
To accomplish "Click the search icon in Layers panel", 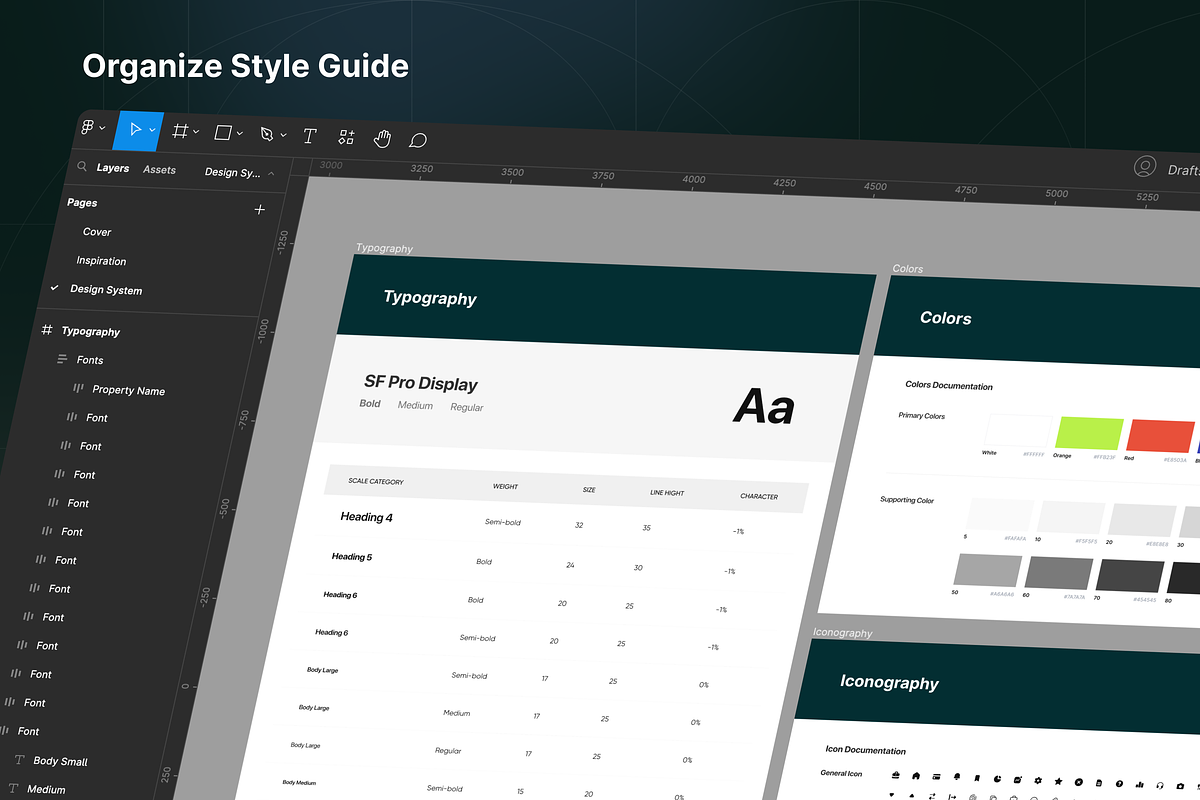I will tap(81, 167).
